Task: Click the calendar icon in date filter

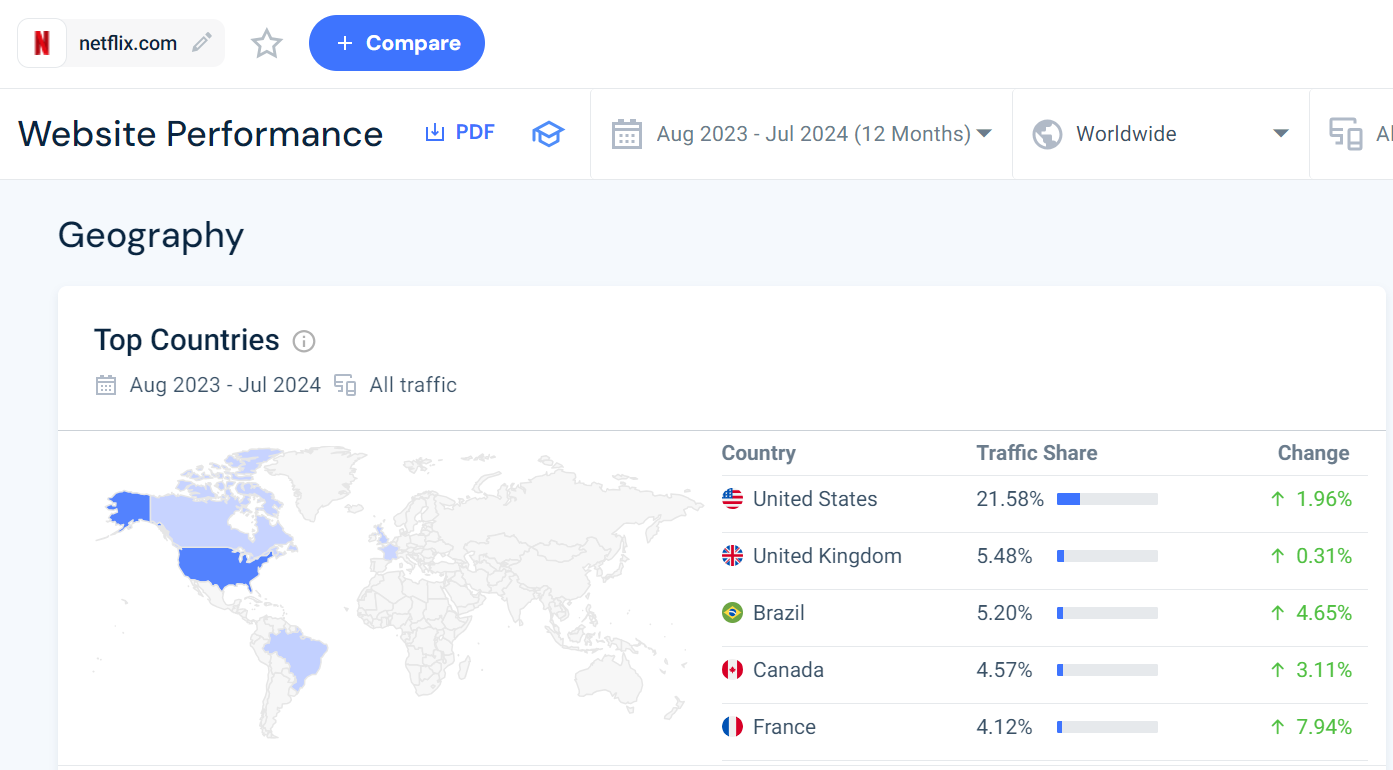Action: click(x=627, y=134)
